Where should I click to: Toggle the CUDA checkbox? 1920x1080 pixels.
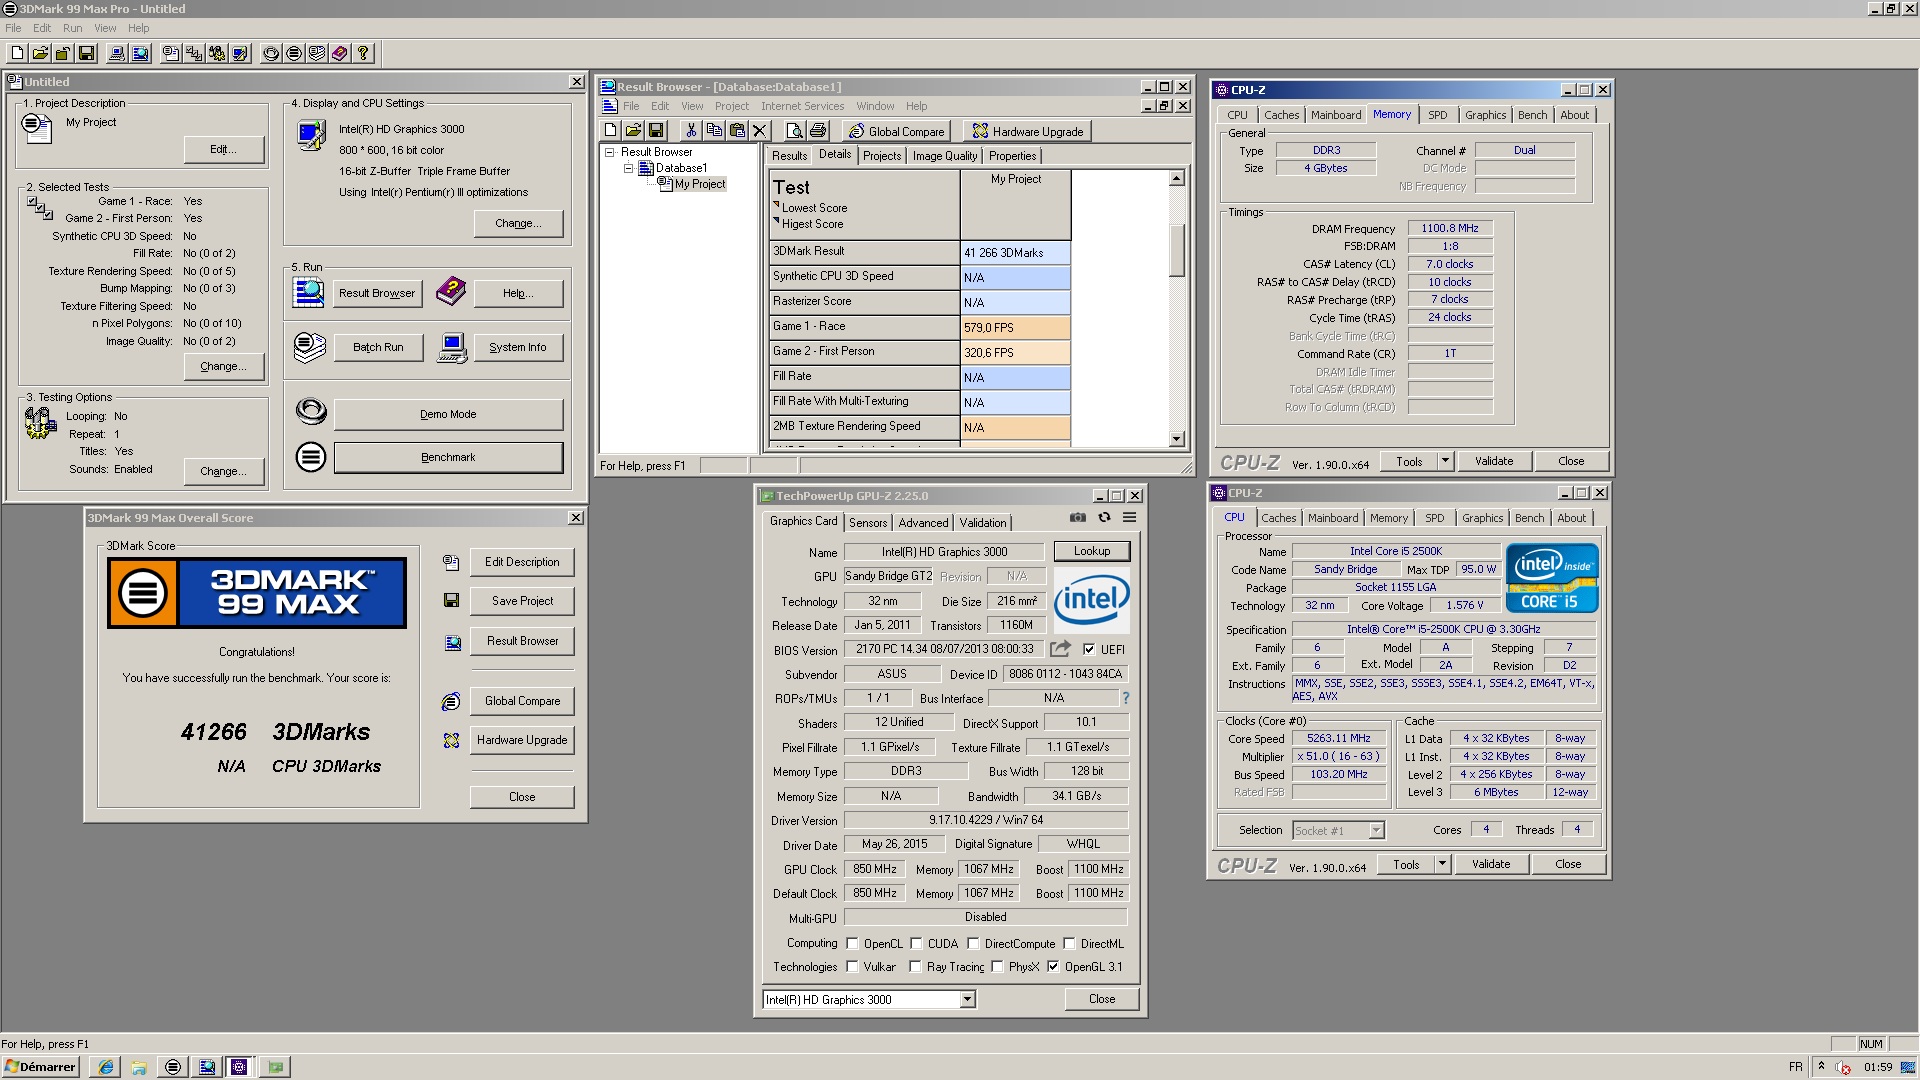pyautogui.click(x=916, y=943)
